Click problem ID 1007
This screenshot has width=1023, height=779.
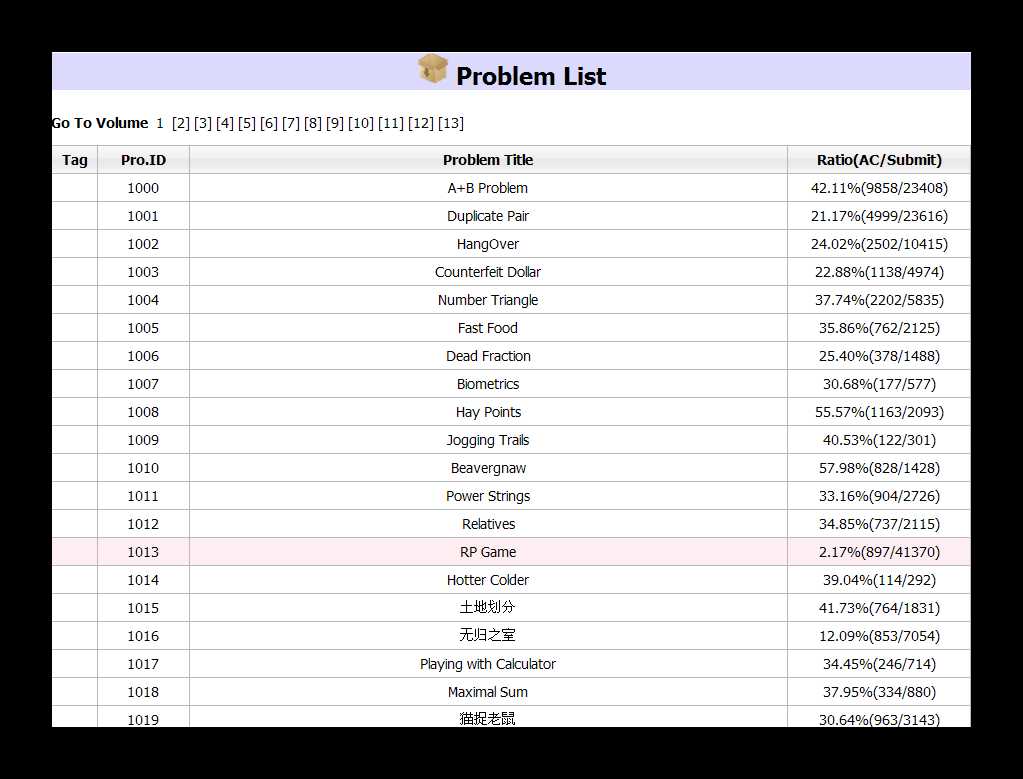pos(143,384)
